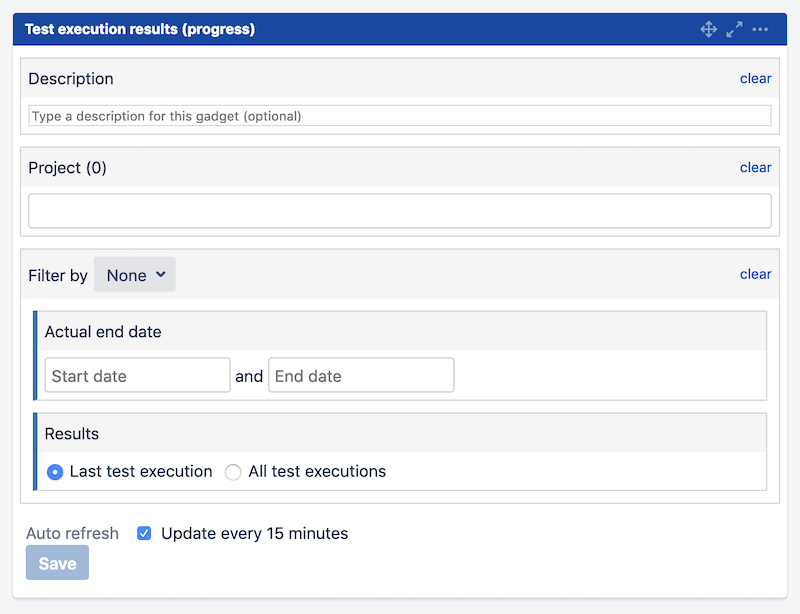The width and height of the screenshot is (800, 614).
Task: Click into the Project picker field
Action: point(400,211)
